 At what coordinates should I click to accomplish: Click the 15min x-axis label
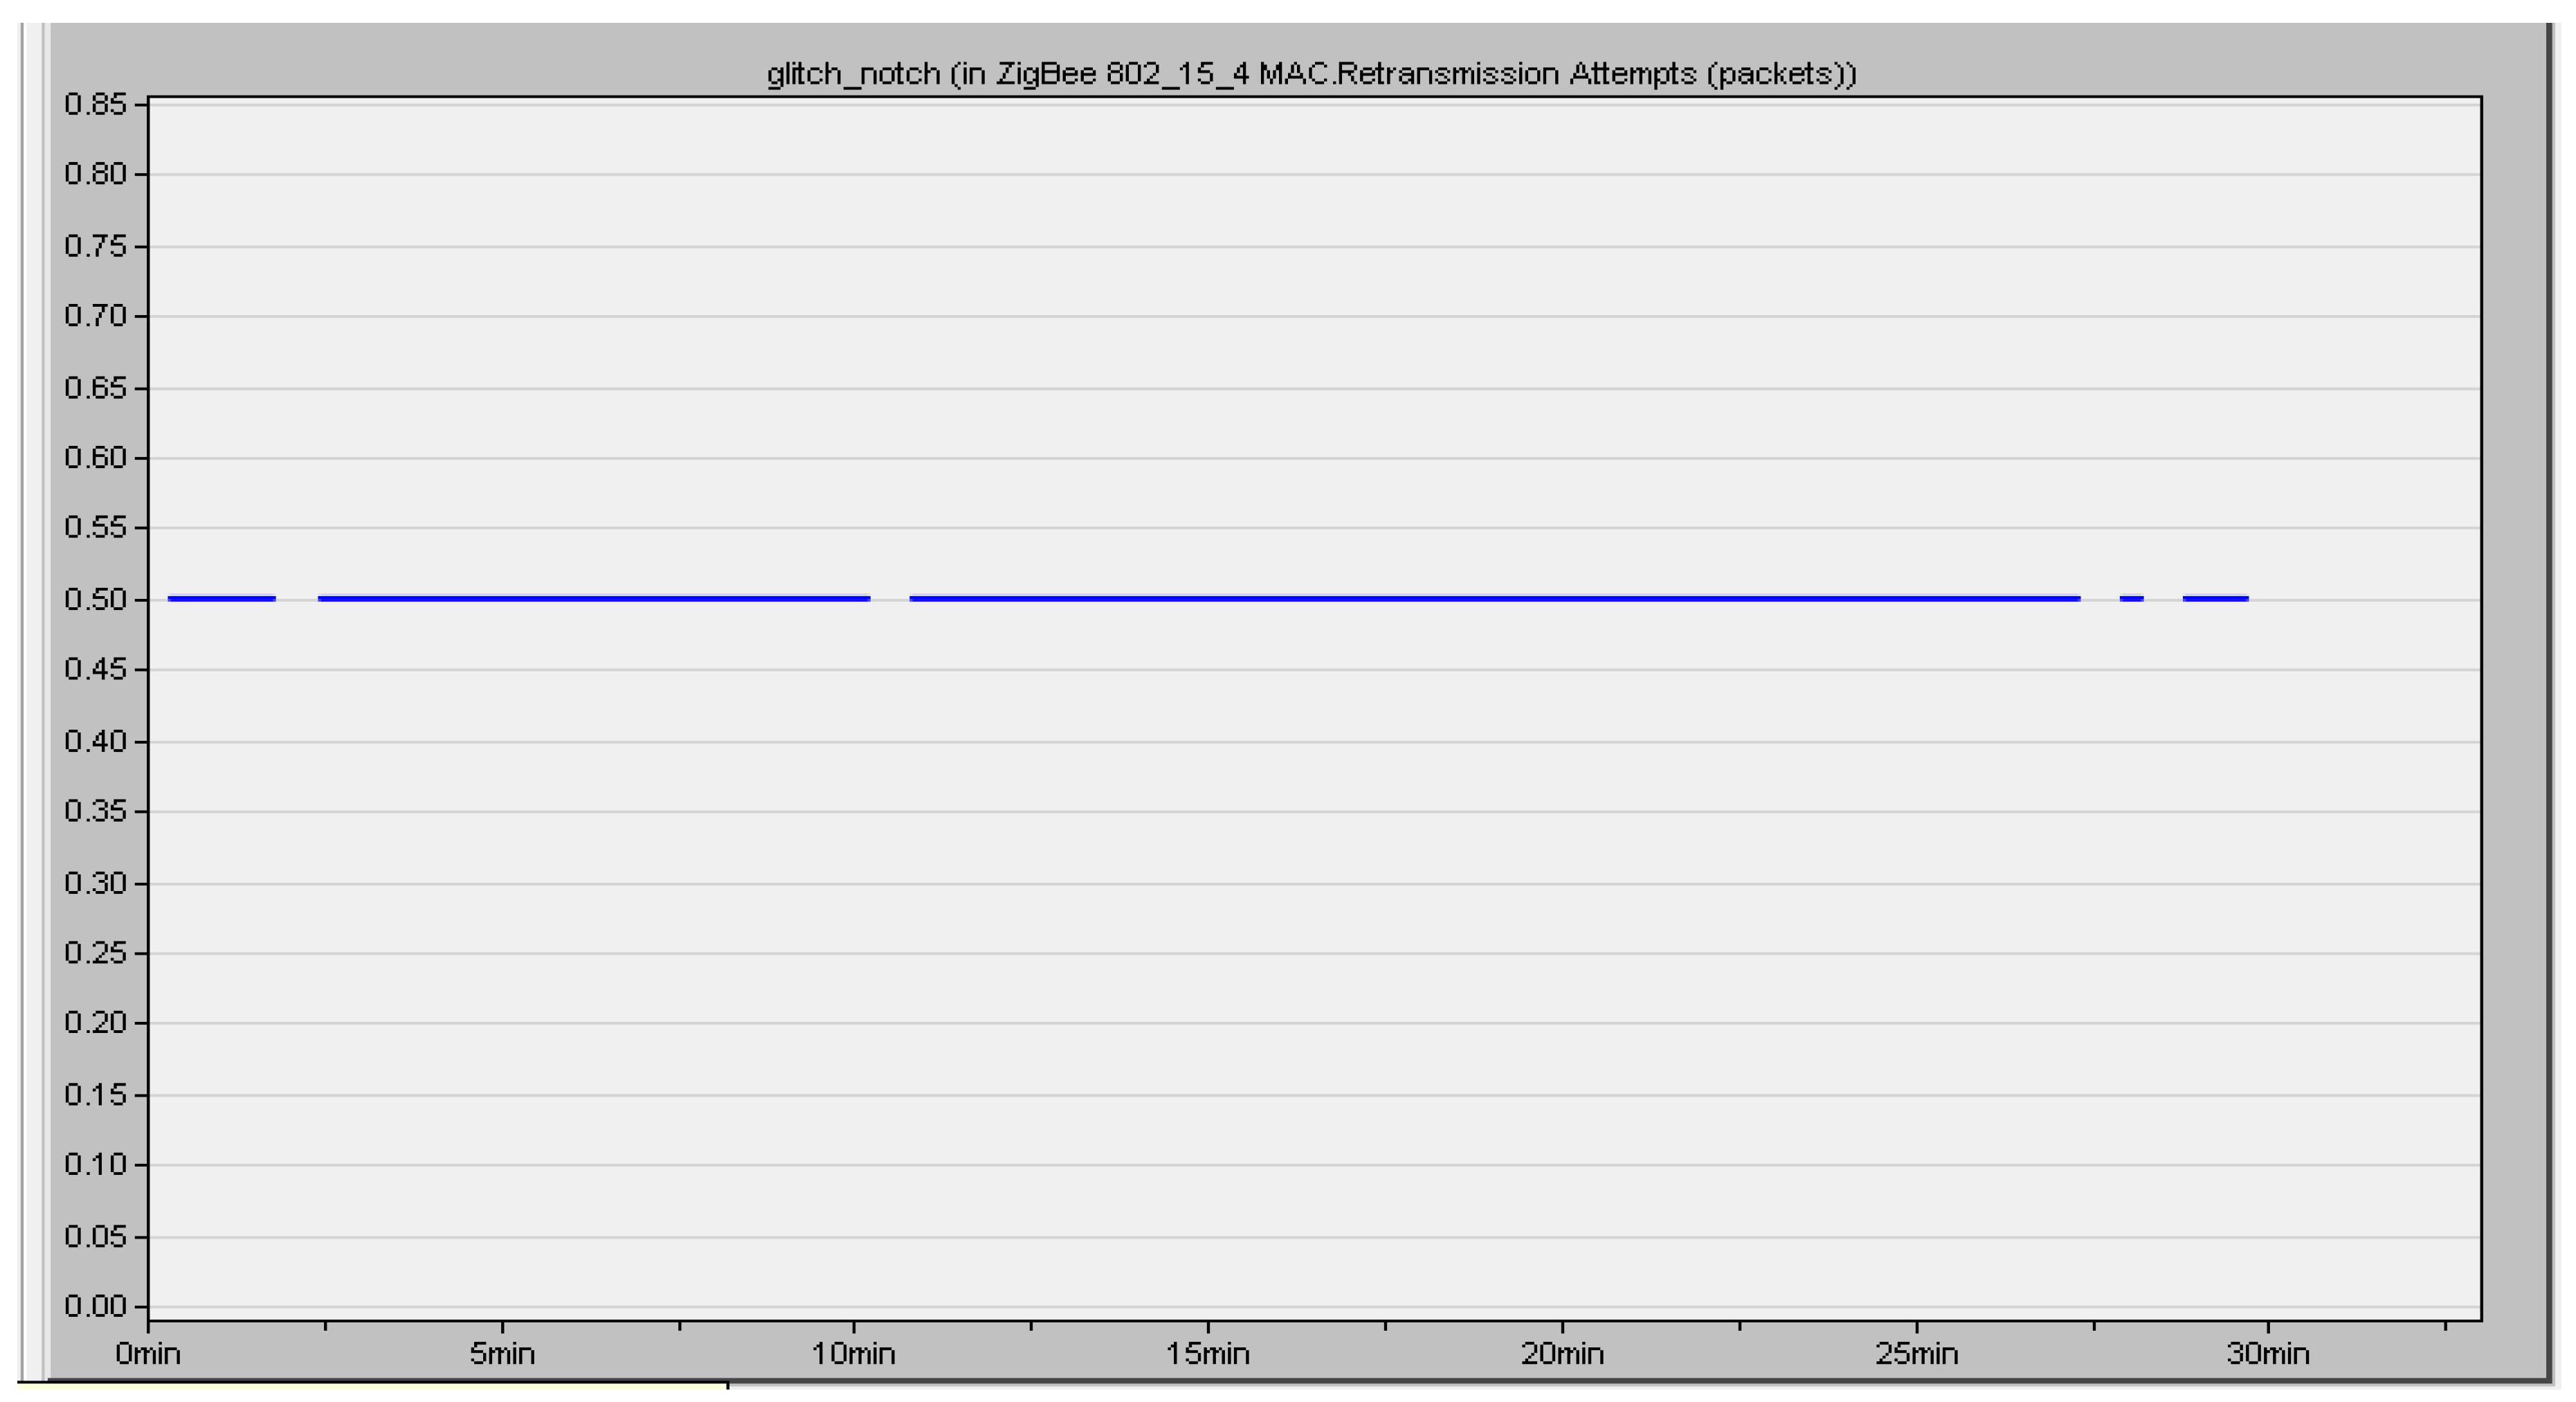(1207, 1354)
